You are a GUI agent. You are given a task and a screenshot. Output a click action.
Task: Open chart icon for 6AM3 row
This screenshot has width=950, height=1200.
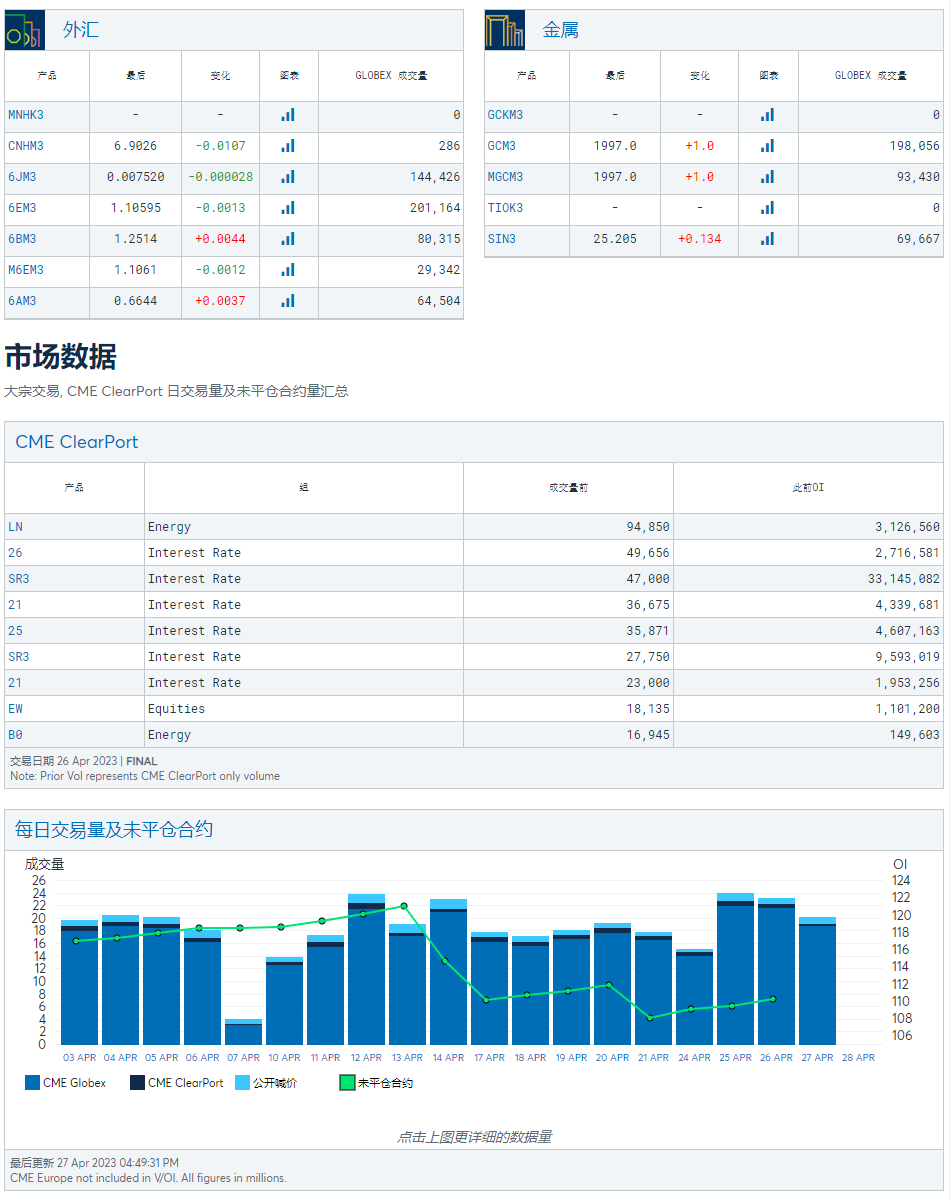click(288, 301)
